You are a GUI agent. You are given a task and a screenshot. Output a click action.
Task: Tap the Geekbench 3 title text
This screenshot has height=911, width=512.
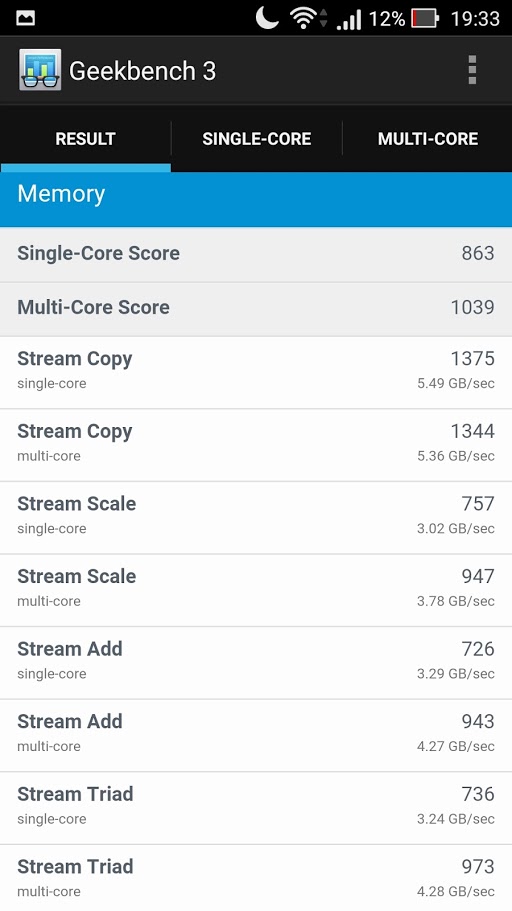point(142,71)
